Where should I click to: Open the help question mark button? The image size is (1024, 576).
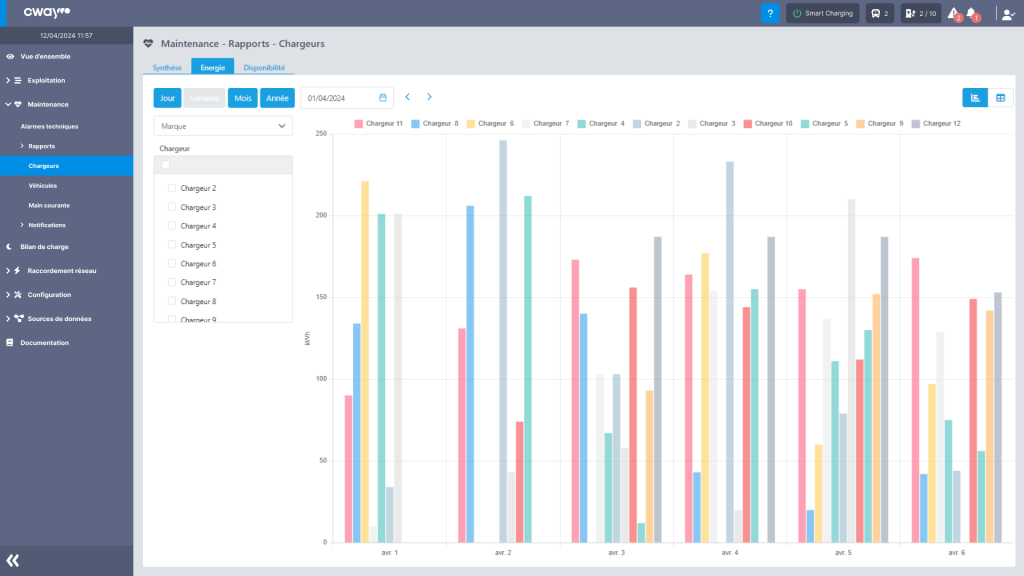point(770,13)
